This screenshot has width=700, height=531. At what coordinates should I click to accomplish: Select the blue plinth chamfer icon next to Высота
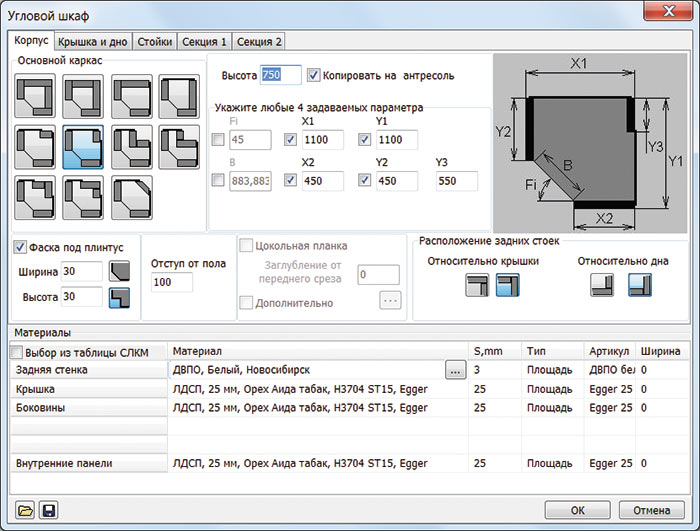click(x=119, y=297)
